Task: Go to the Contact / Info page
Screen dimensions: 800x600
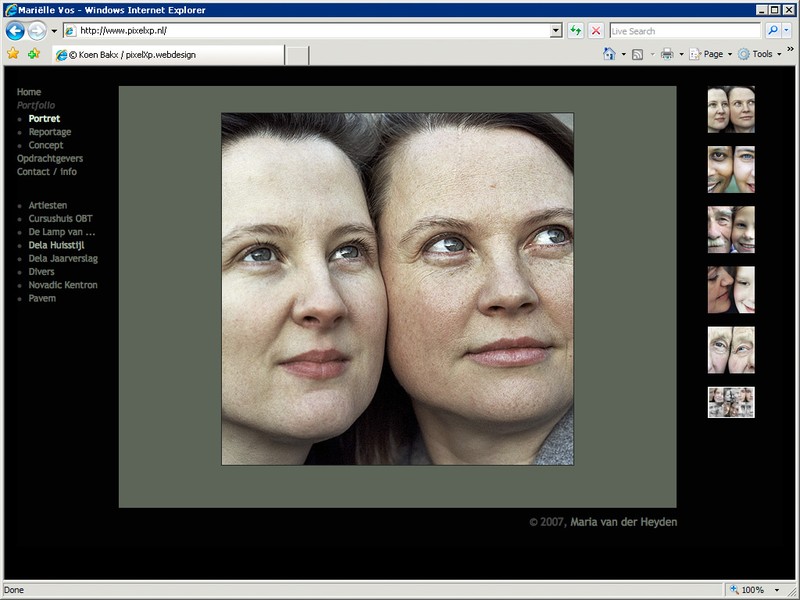Action: 46,172
